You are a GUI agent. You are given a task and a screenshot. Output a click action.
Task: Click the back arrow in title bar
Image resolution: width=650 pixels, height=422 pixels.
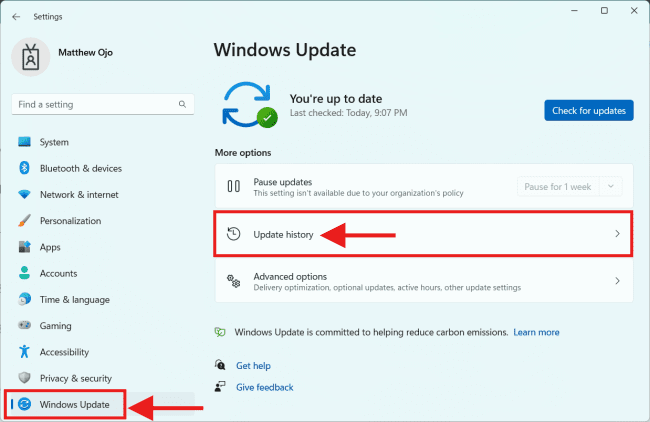click(16, 16)
